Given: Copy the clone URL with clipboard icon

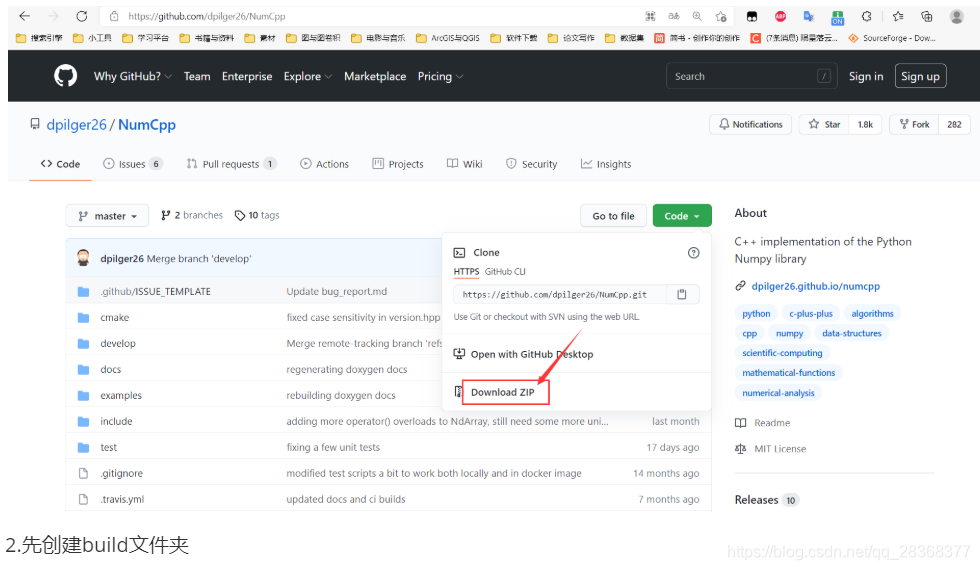Looking at the screenshot, I should (682, 294).
